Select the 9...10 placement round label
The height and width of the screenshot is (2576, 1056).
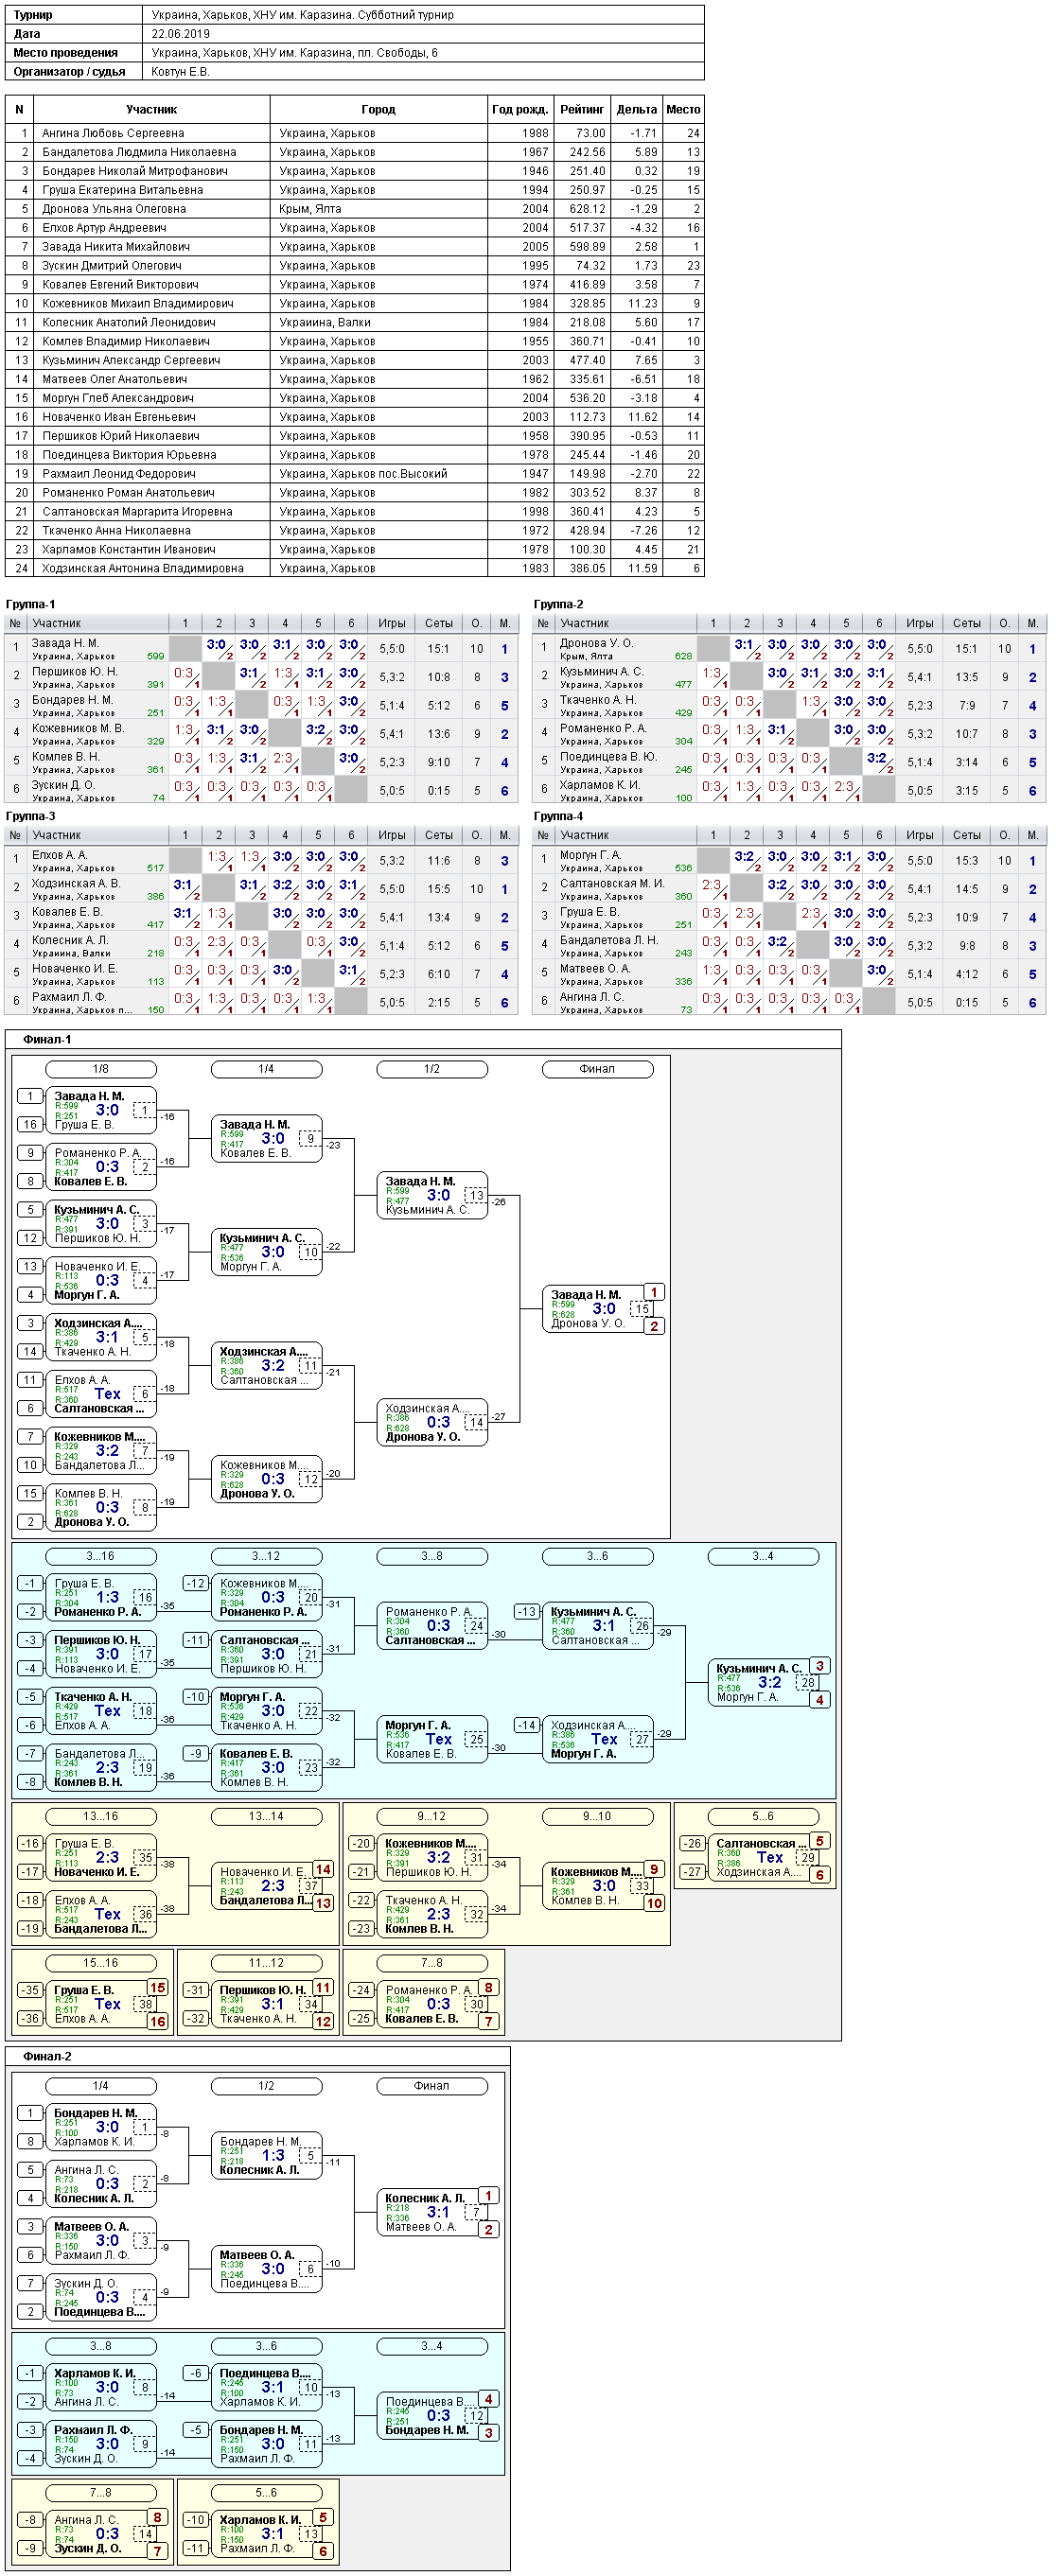[597, 1816]
